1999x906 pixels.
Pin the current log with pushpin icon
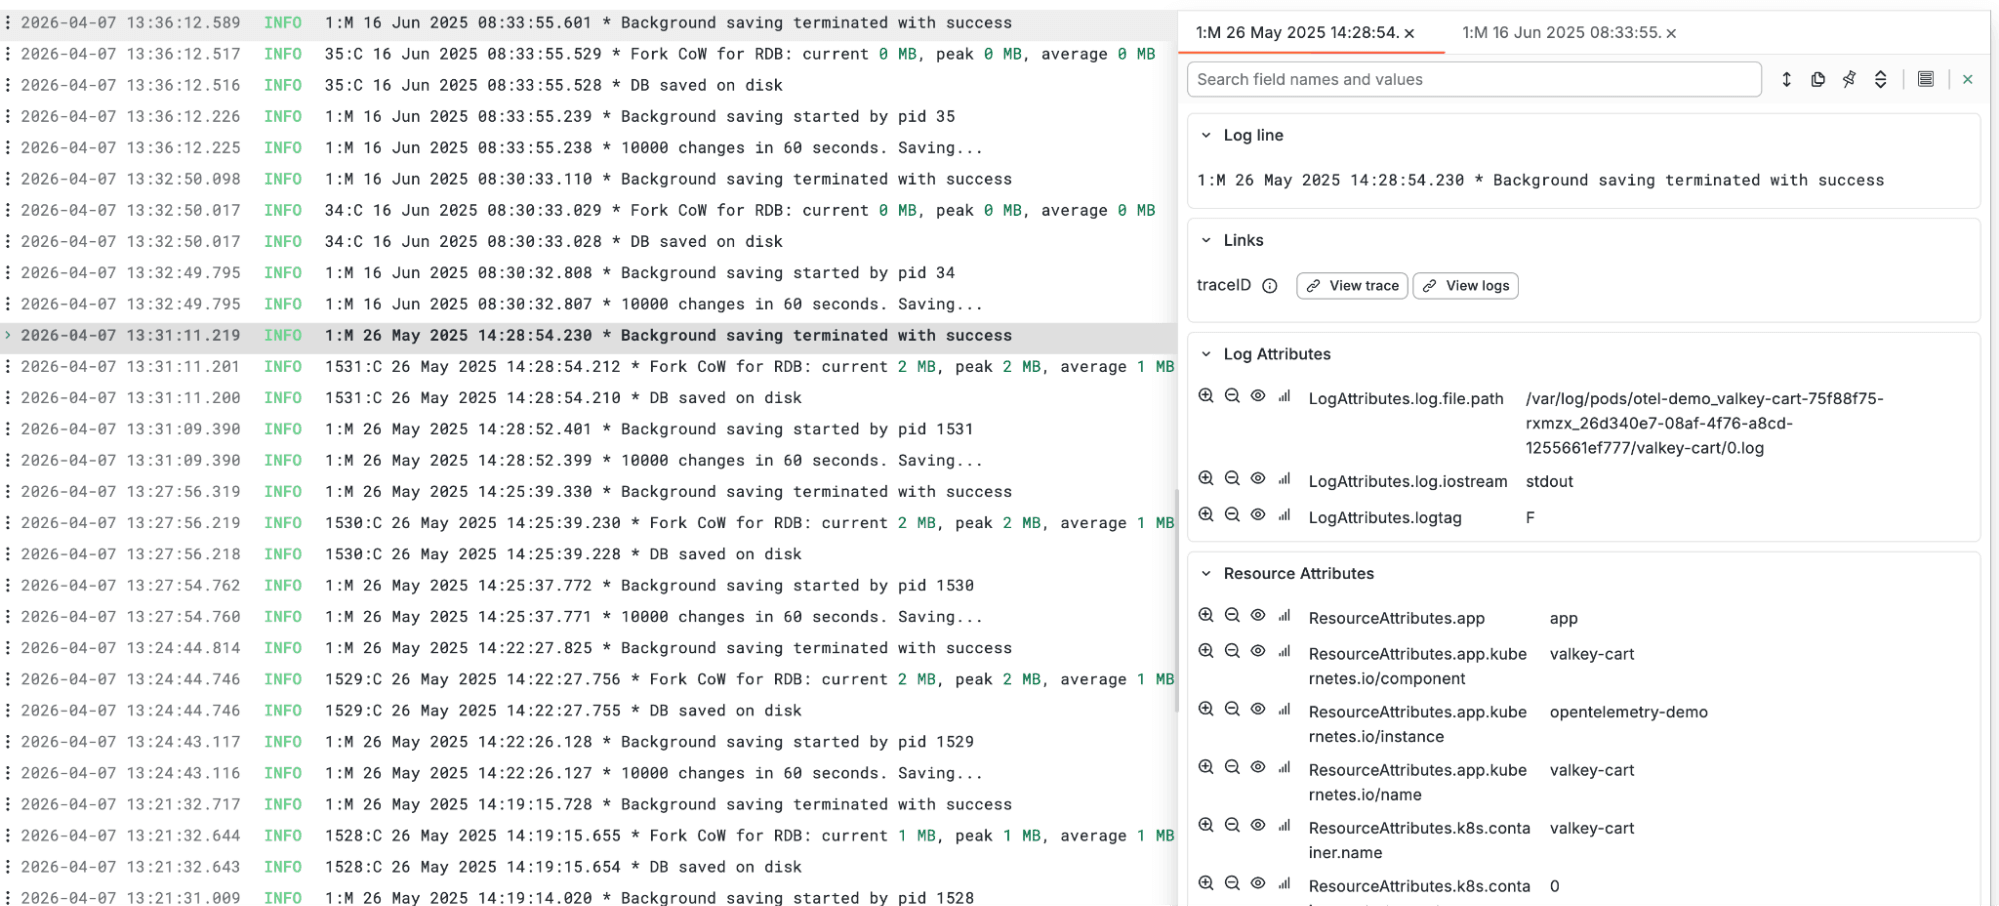point(1849,79)
